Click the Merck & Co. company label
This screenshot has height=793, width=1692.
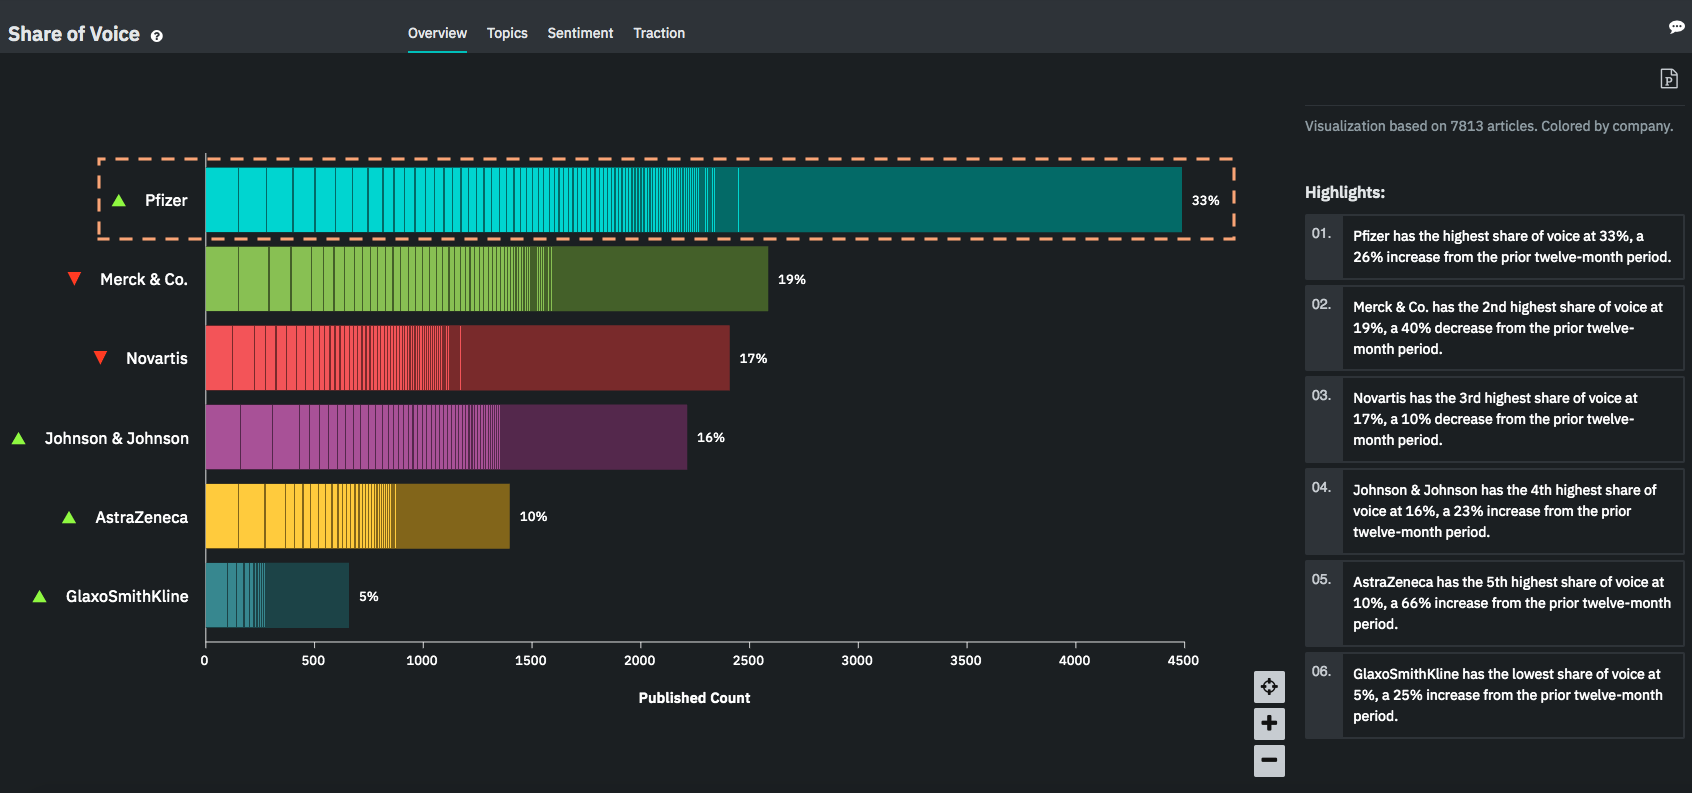[x=144, y=279]
